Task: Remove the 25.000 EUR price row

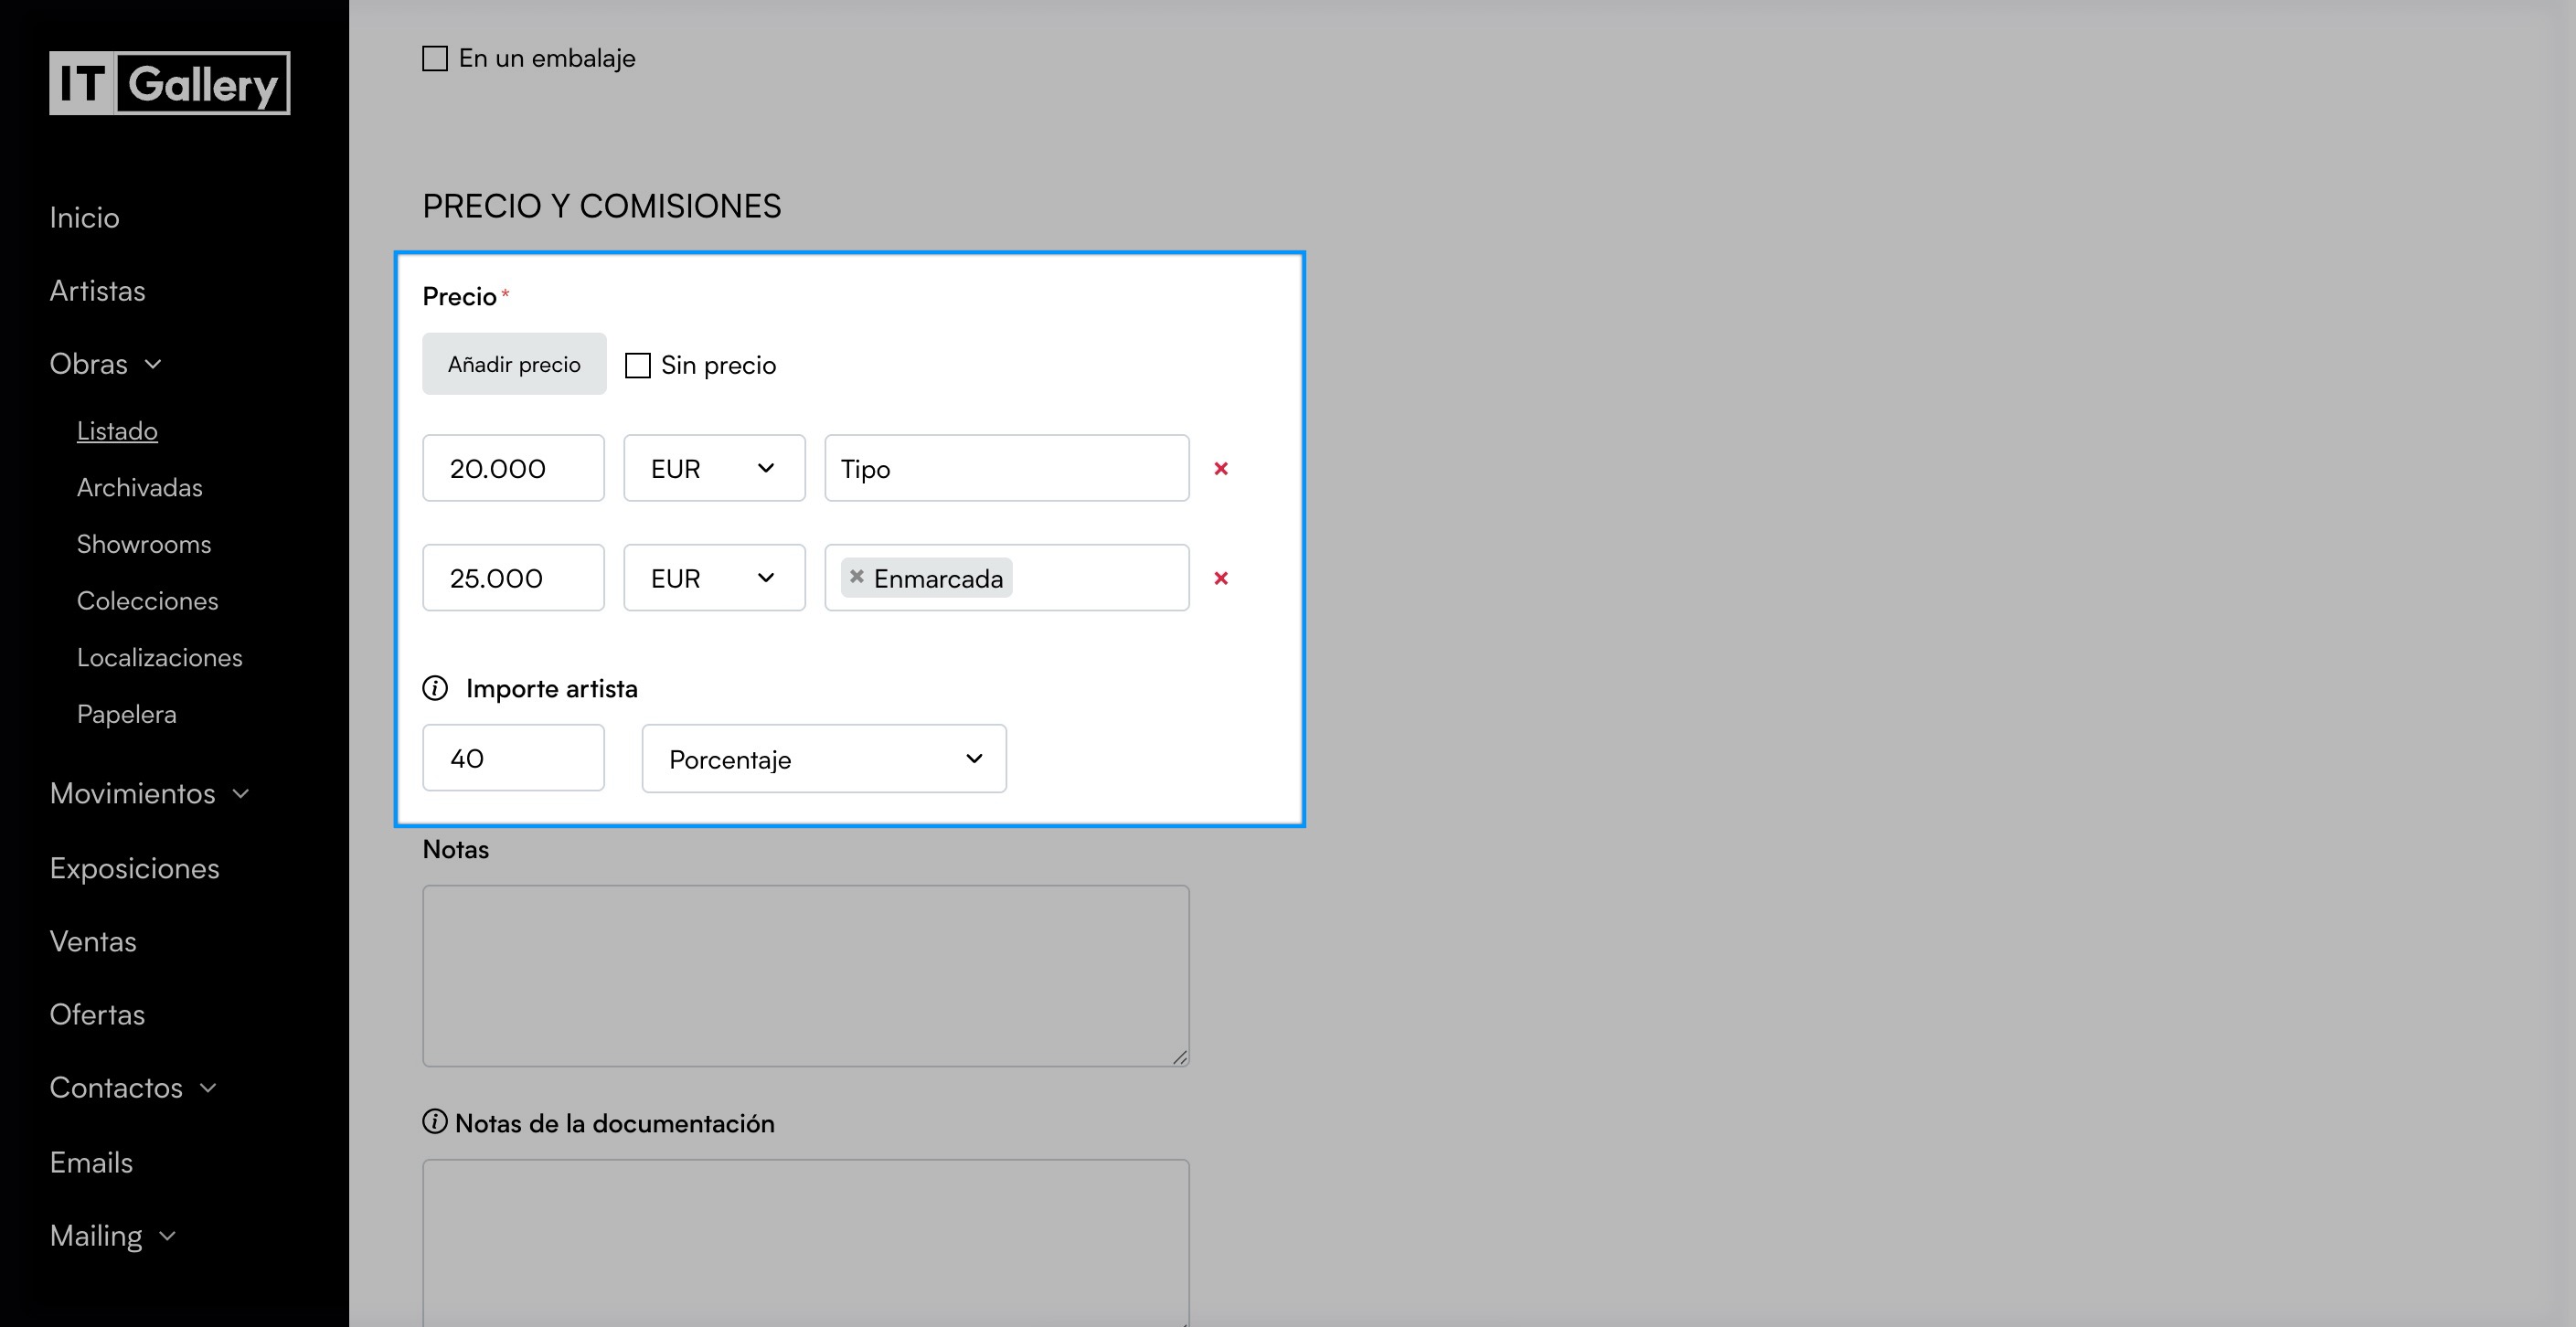Action: coord(1220,579)
